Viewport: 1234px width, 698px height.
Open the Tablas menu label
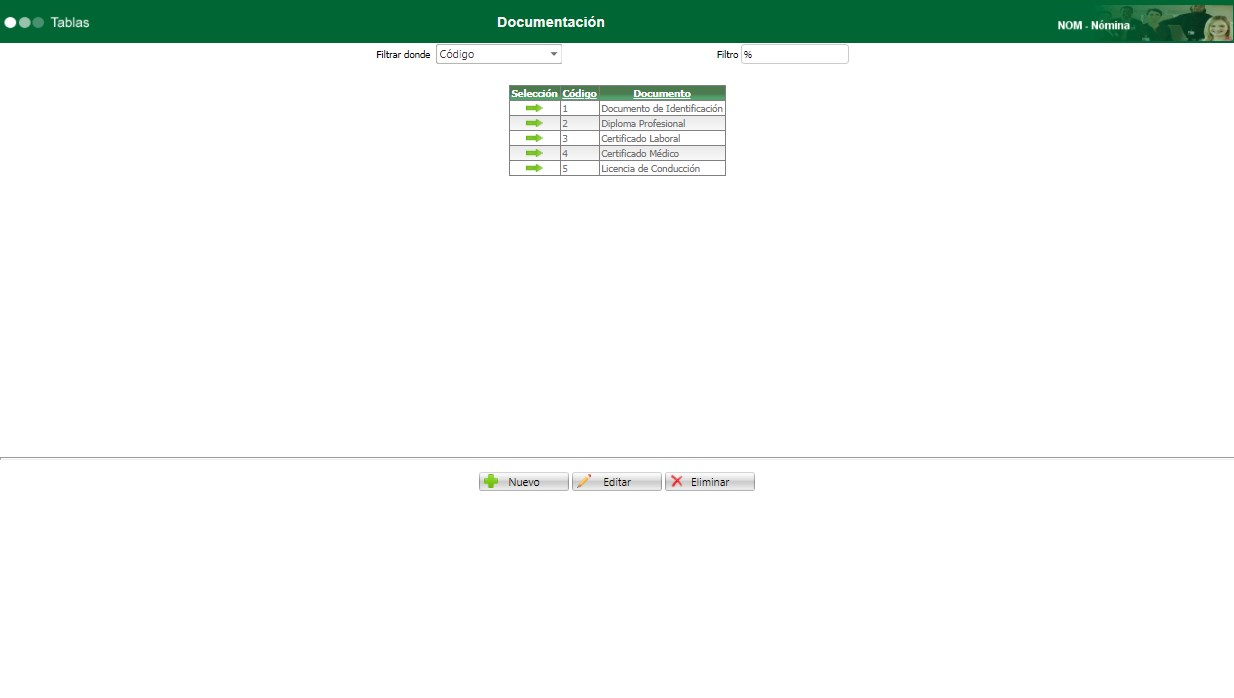pos(70,22)
